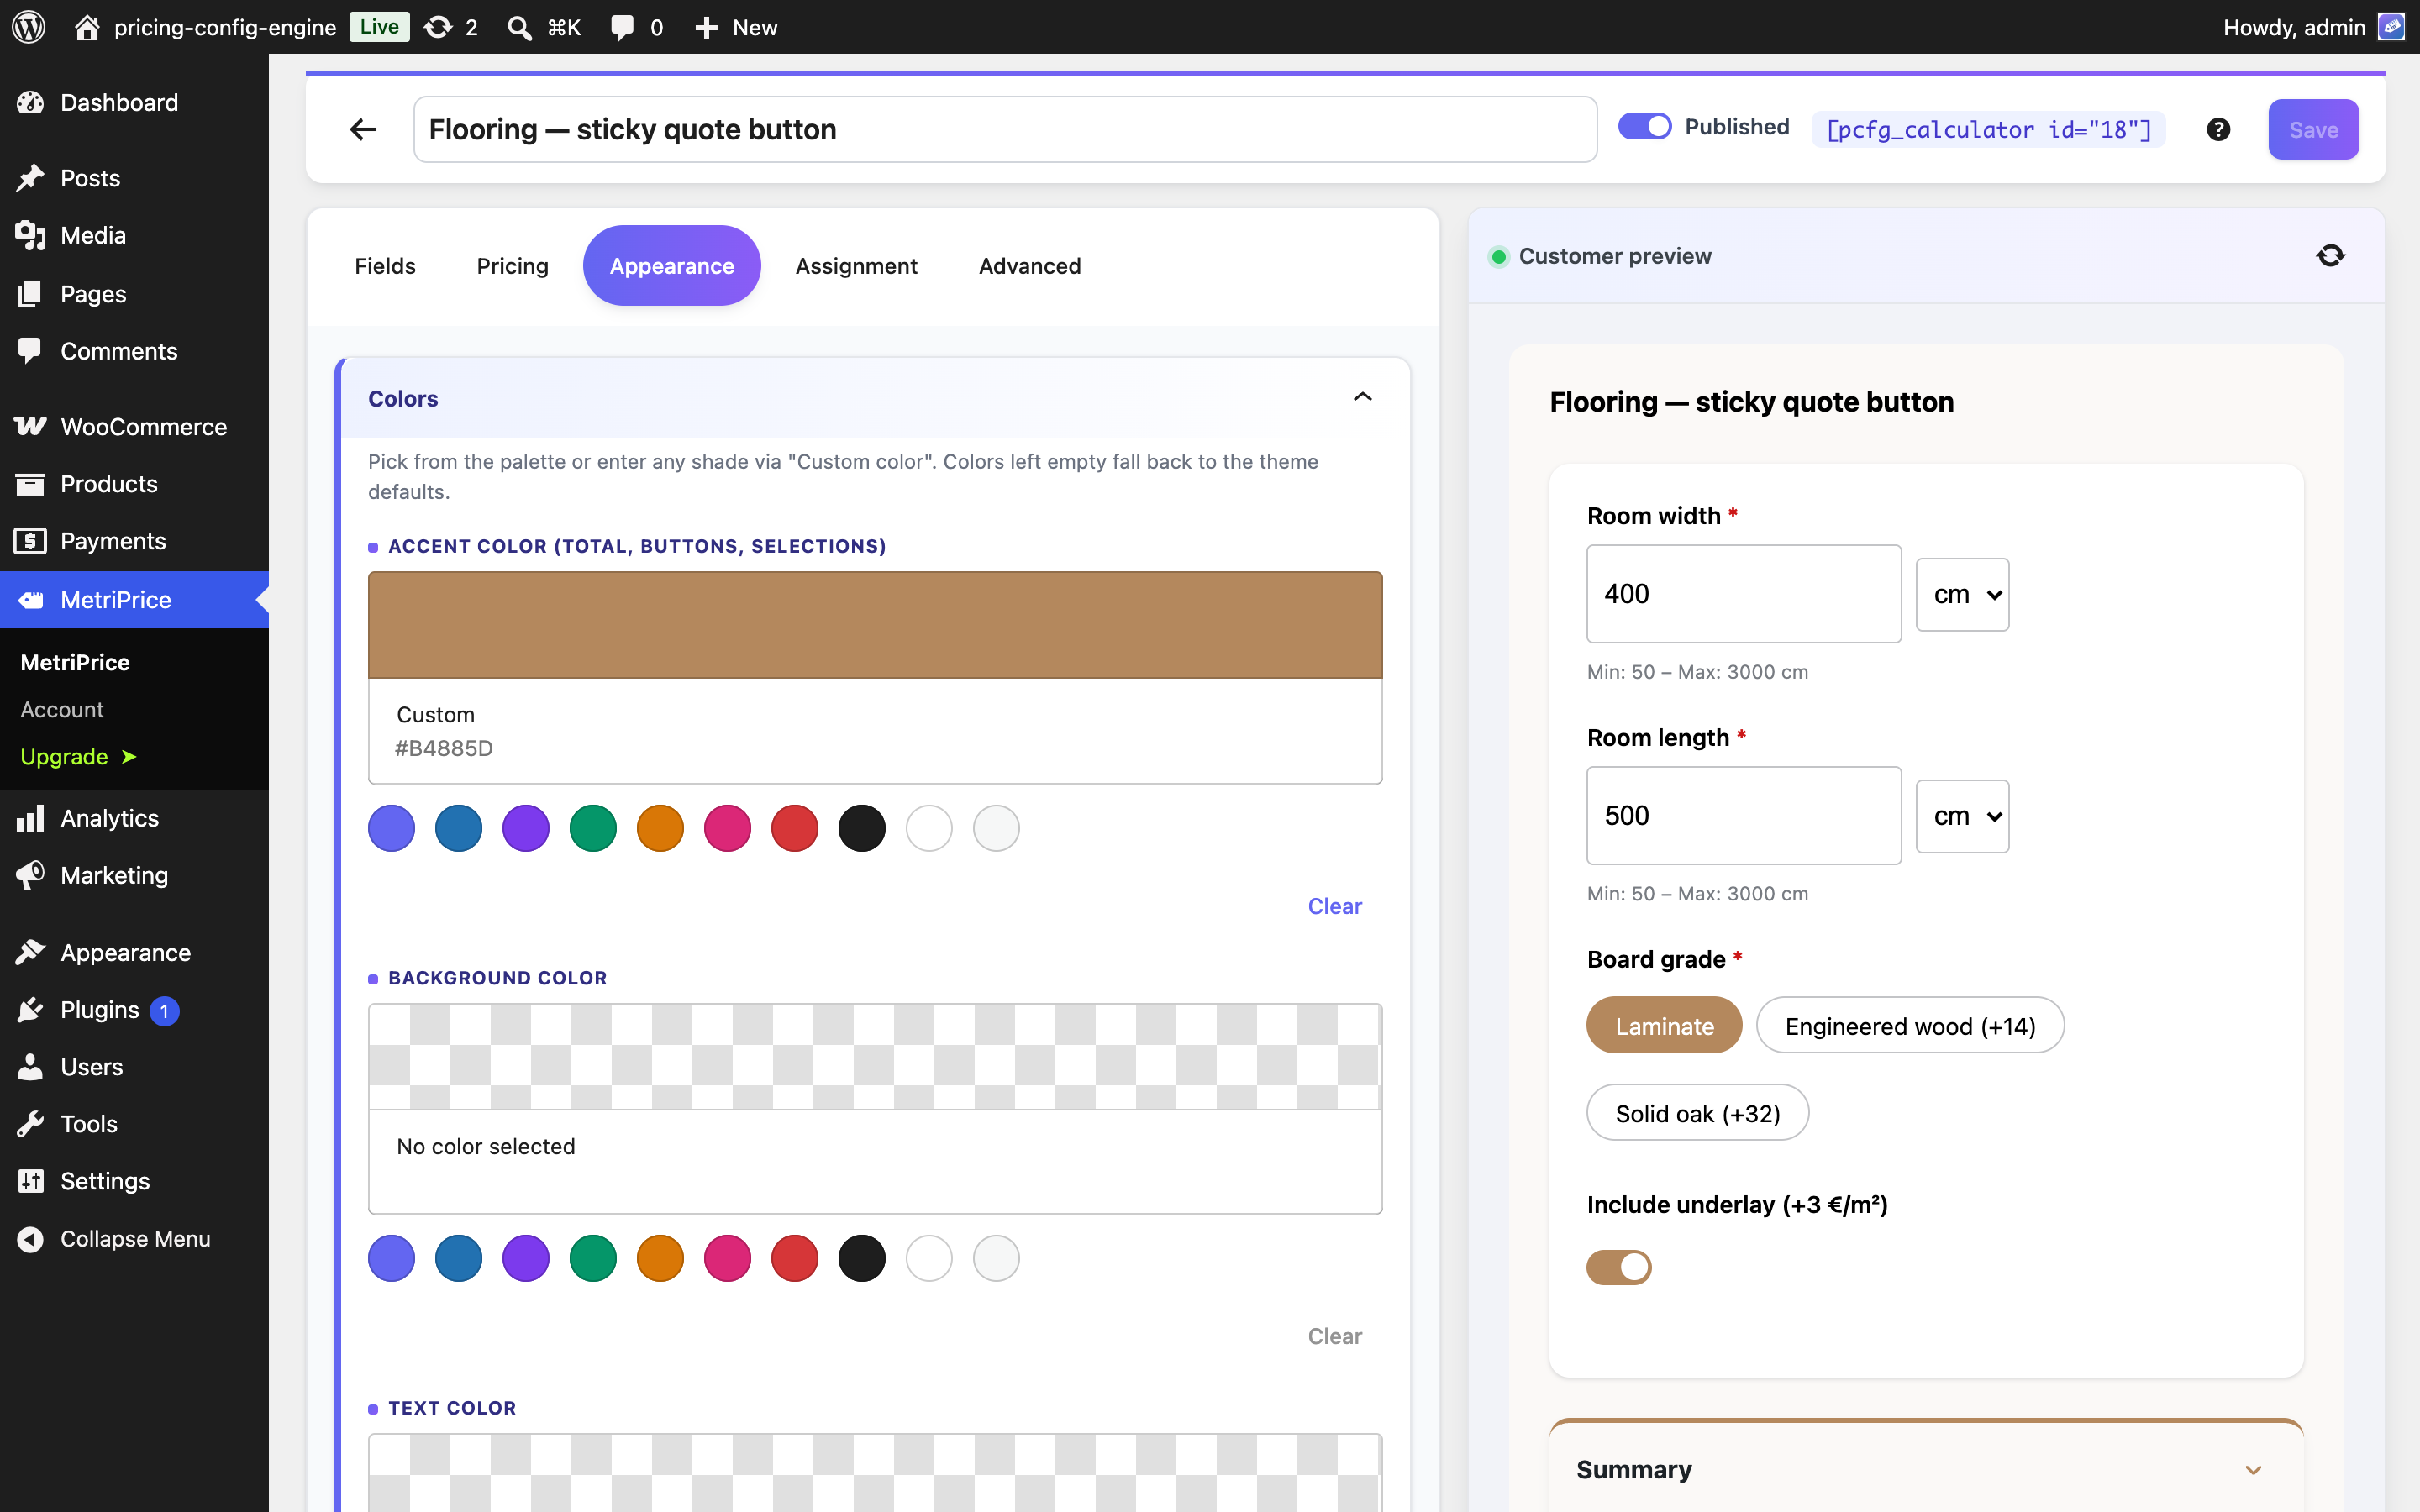Pick black background color swatch
The image size is (2420, 1512).
(862, 1258)
